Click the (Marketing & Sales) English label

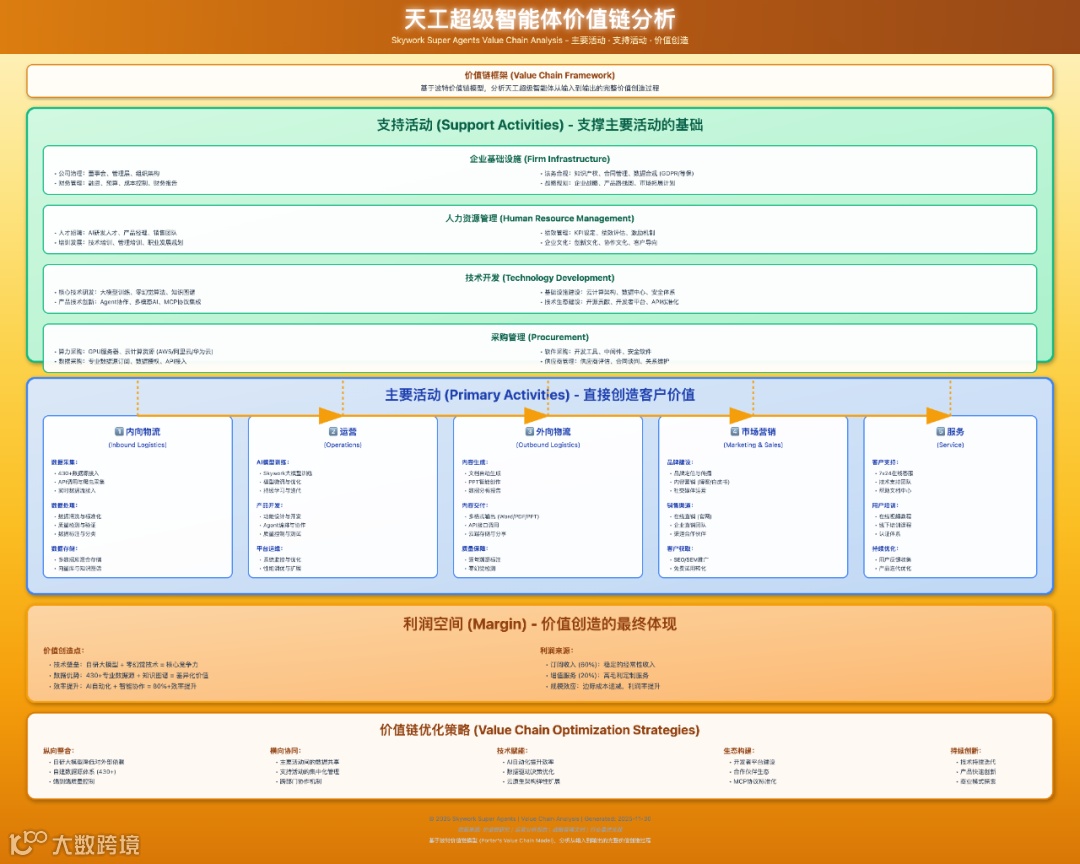(x=753, y=444)
